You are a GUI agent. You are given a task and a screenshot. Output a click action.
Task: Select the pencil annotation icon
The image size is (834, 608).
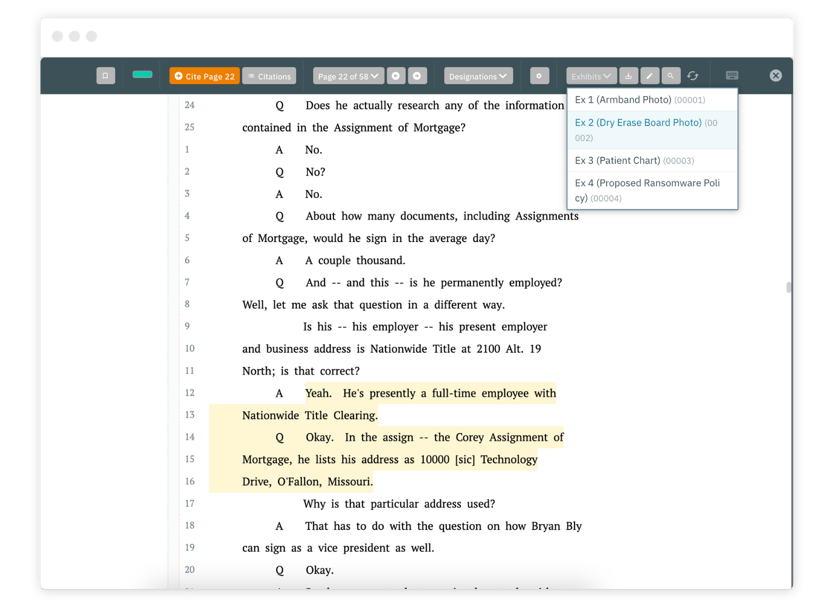coord(650,75)
